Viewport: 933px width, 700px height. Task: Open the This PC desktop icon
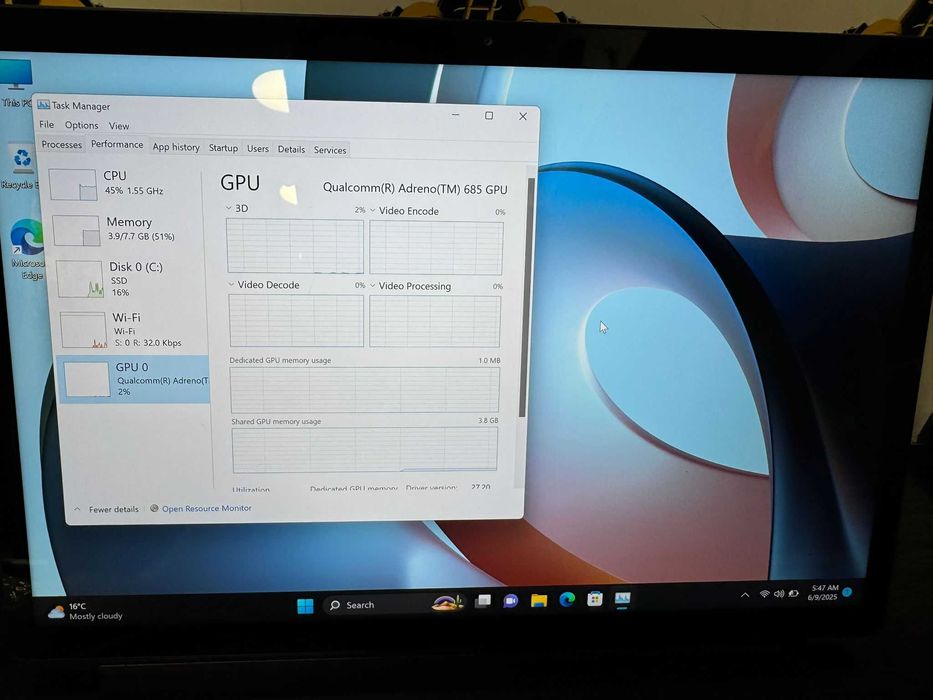pos(15,83)
